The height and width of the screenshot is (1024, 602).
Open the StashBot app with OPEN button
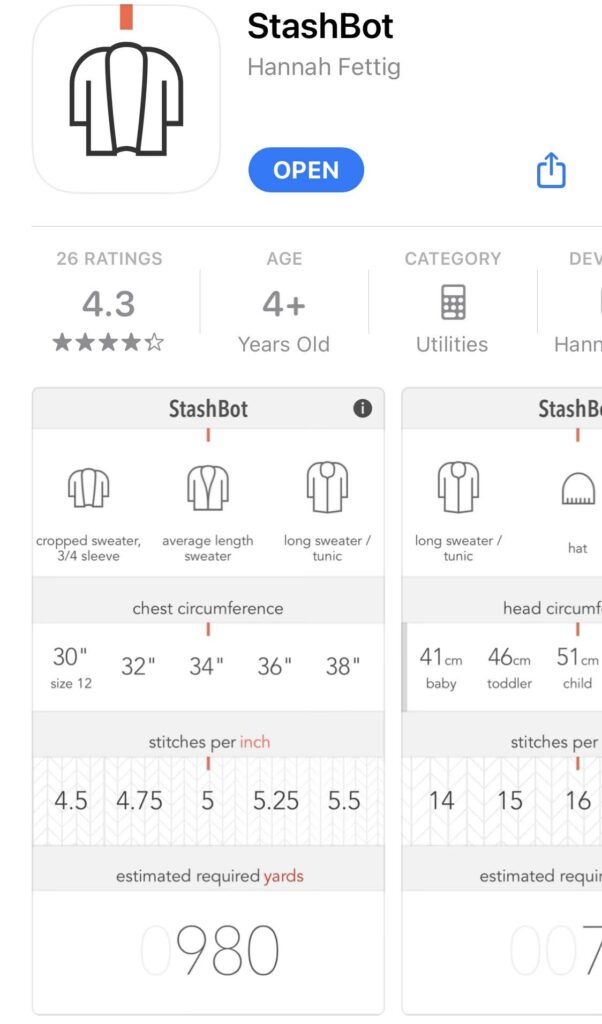306,170
